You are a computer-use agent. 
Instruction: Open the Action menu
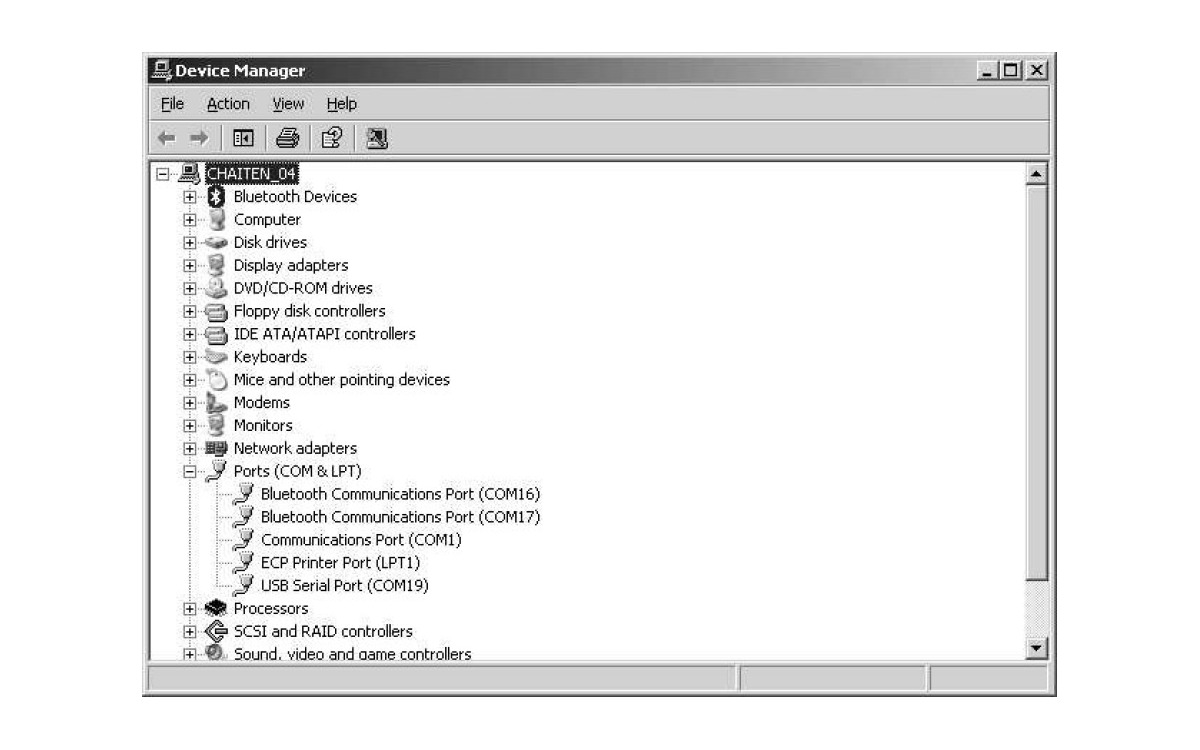pyautogui.click(x=228, y=104)
